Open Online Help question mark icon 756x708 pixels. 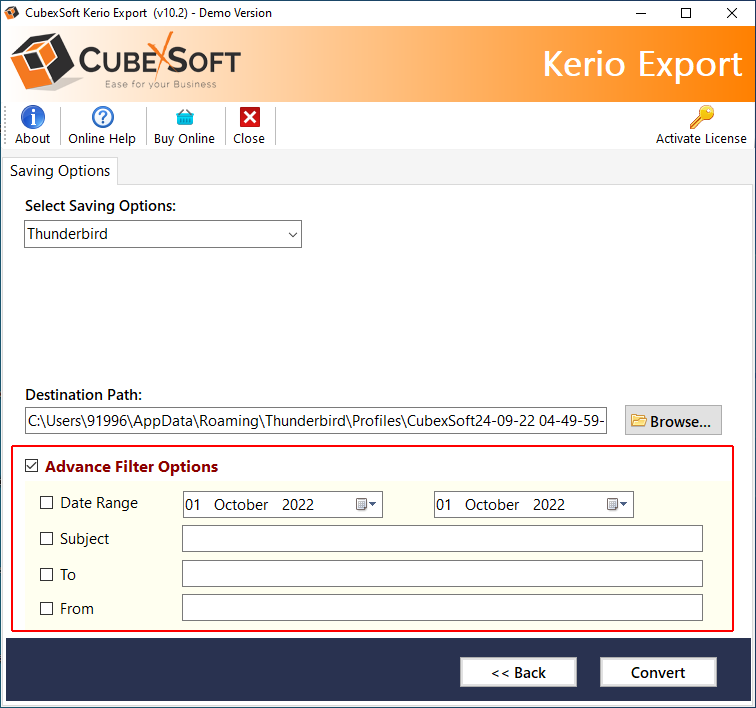click(103, 117)
